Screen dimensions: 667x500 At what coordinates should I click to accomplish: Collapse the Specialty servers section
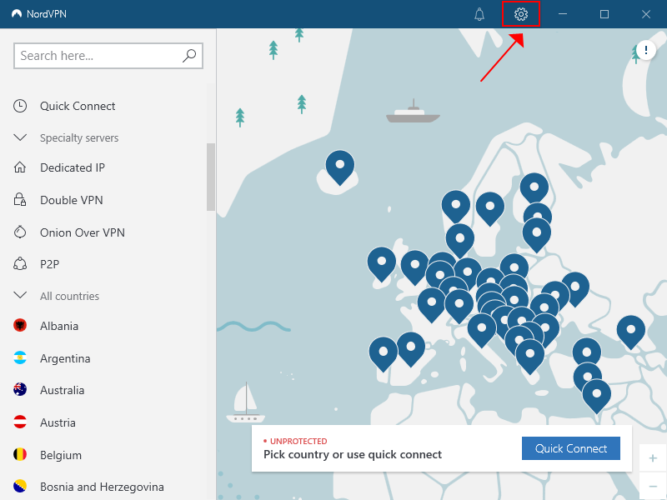click(20, 137)
